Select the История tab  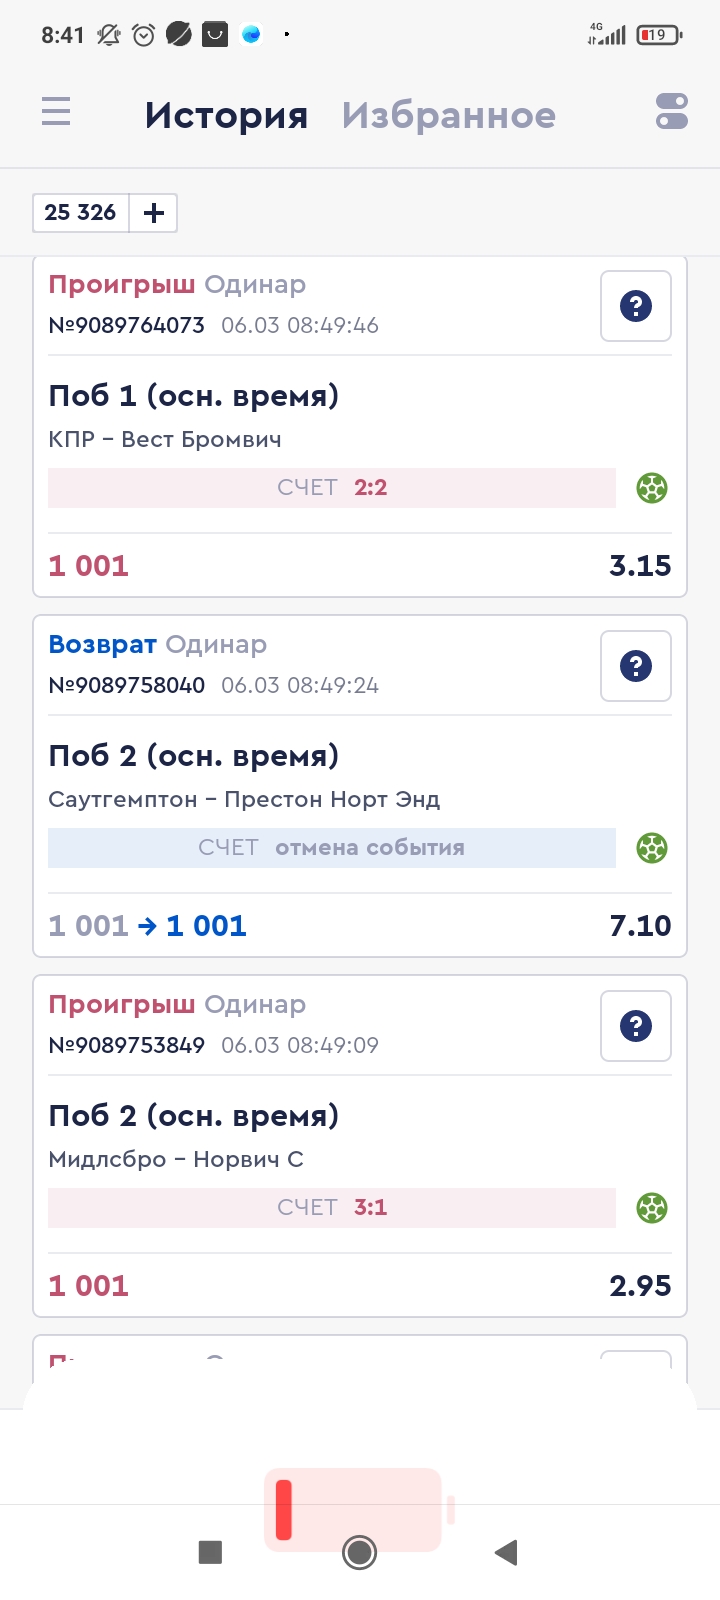pos(226,115)
